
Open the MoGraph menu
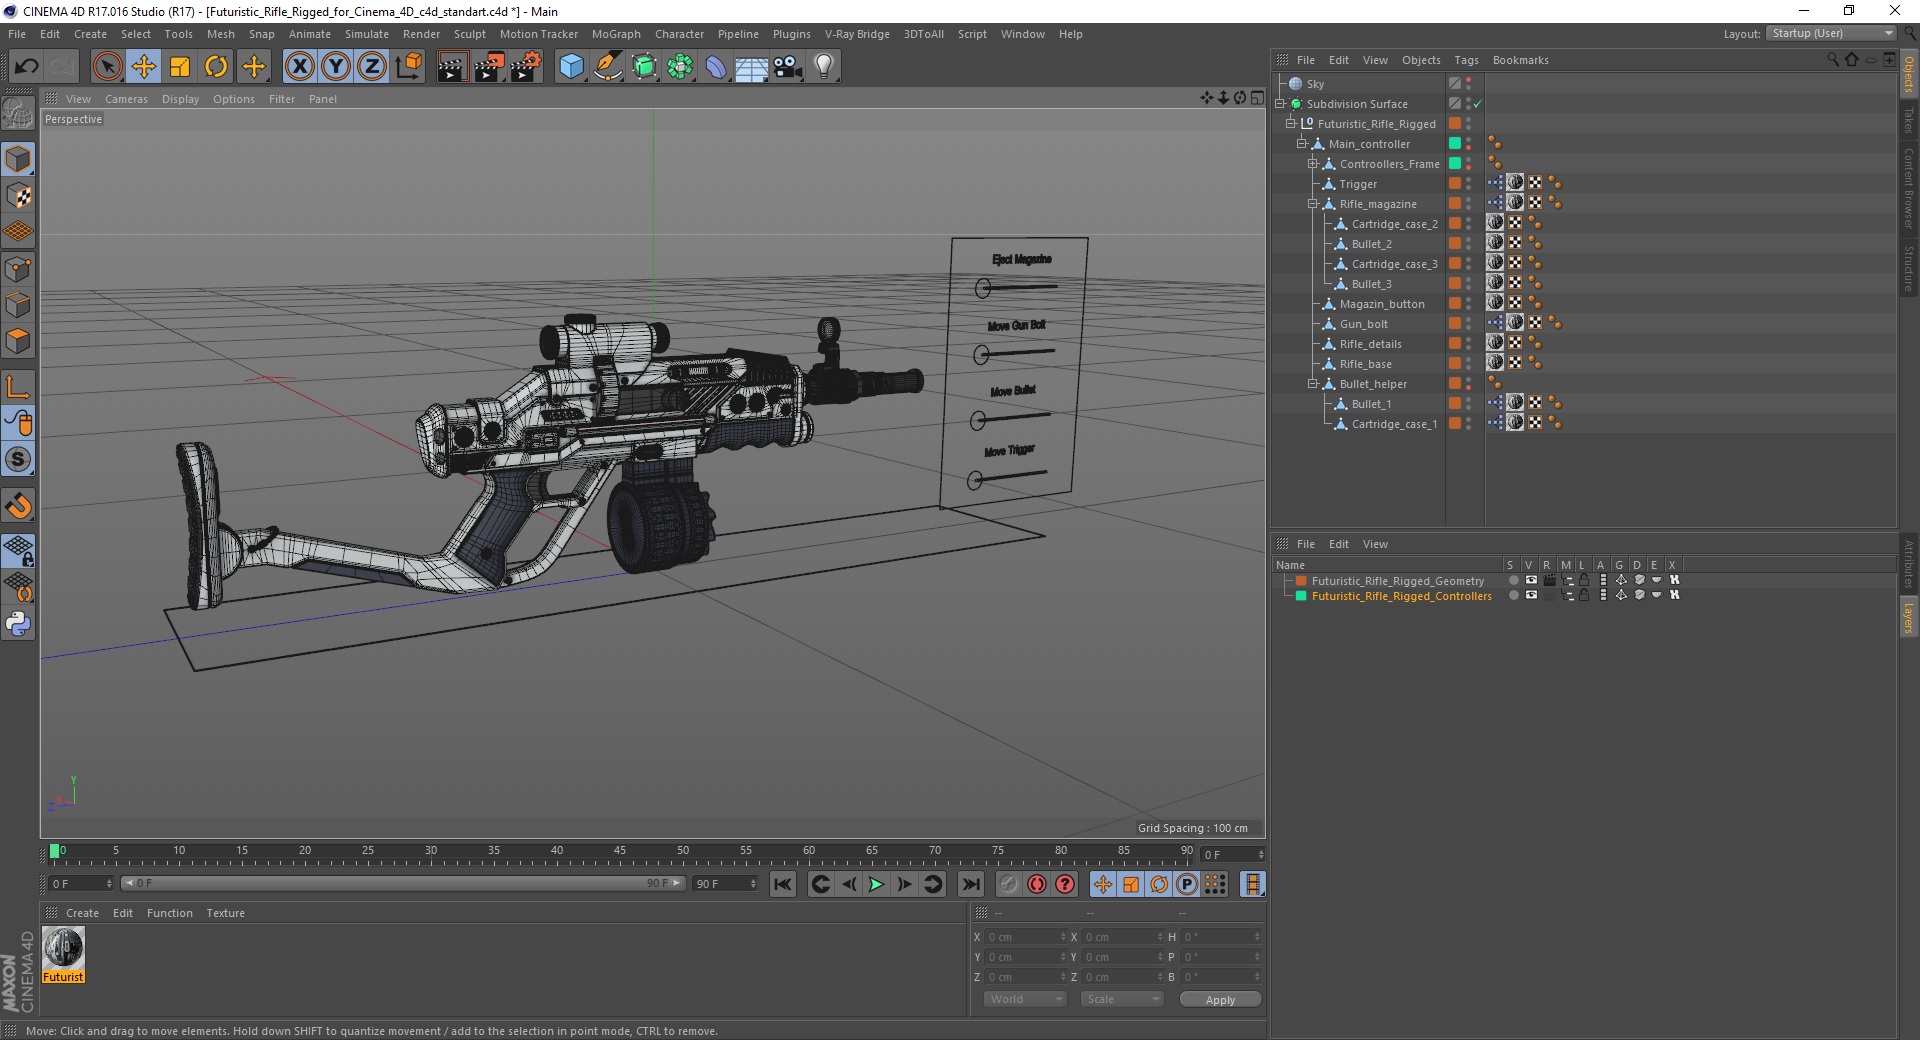[616, 34]
